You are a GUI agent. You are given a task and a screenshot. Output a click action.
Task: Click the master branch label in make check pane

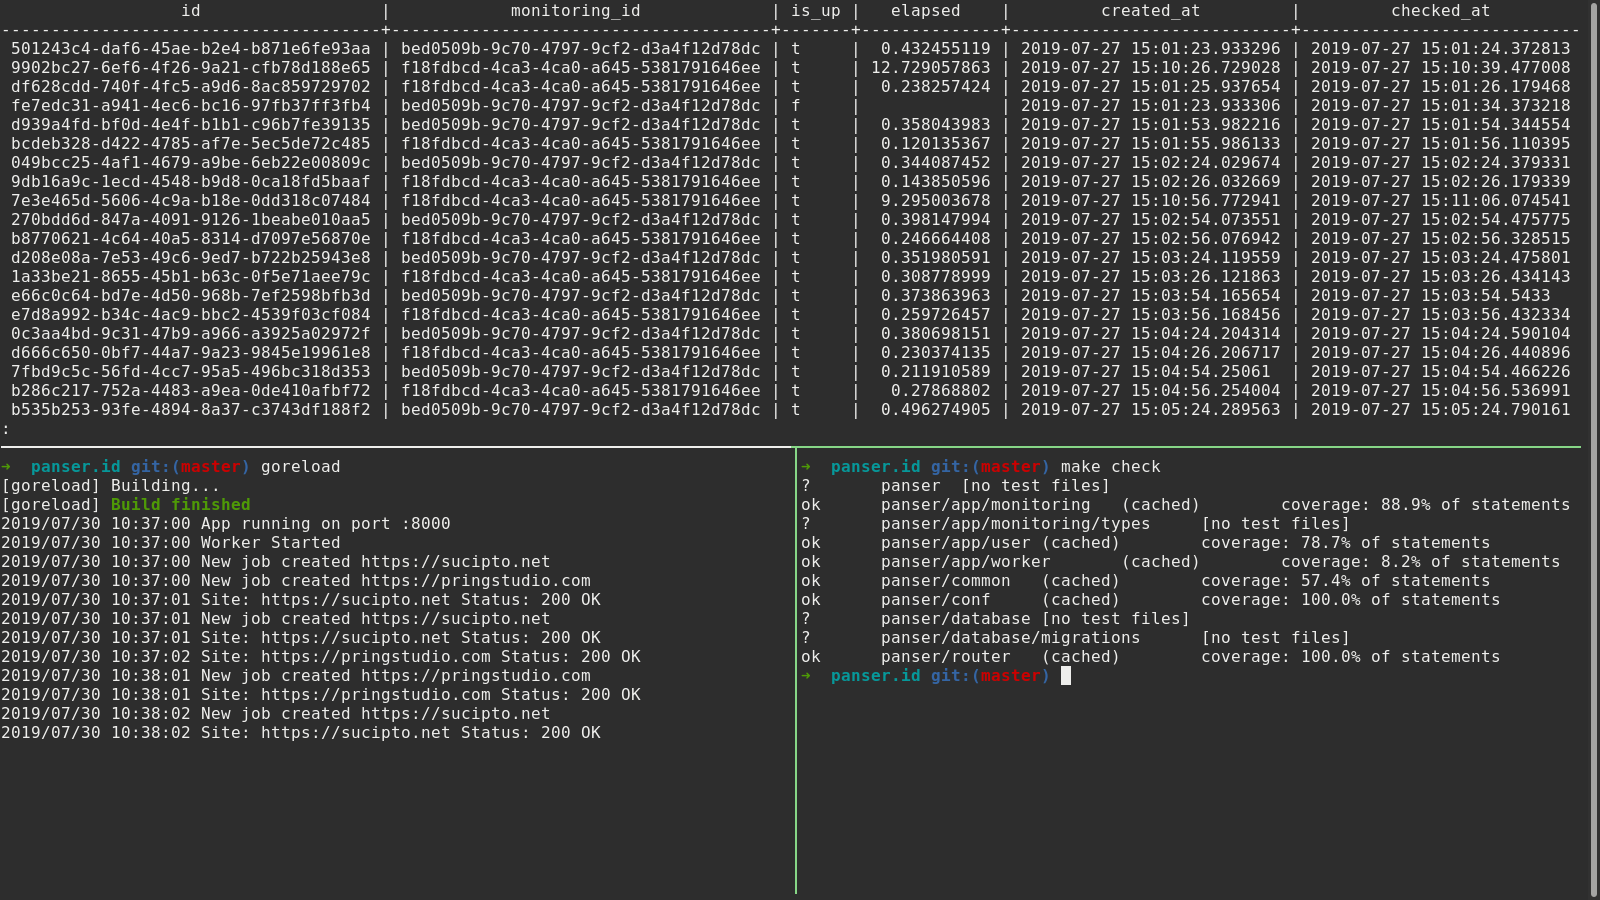pyautogui.click(x=1010, y=466)
